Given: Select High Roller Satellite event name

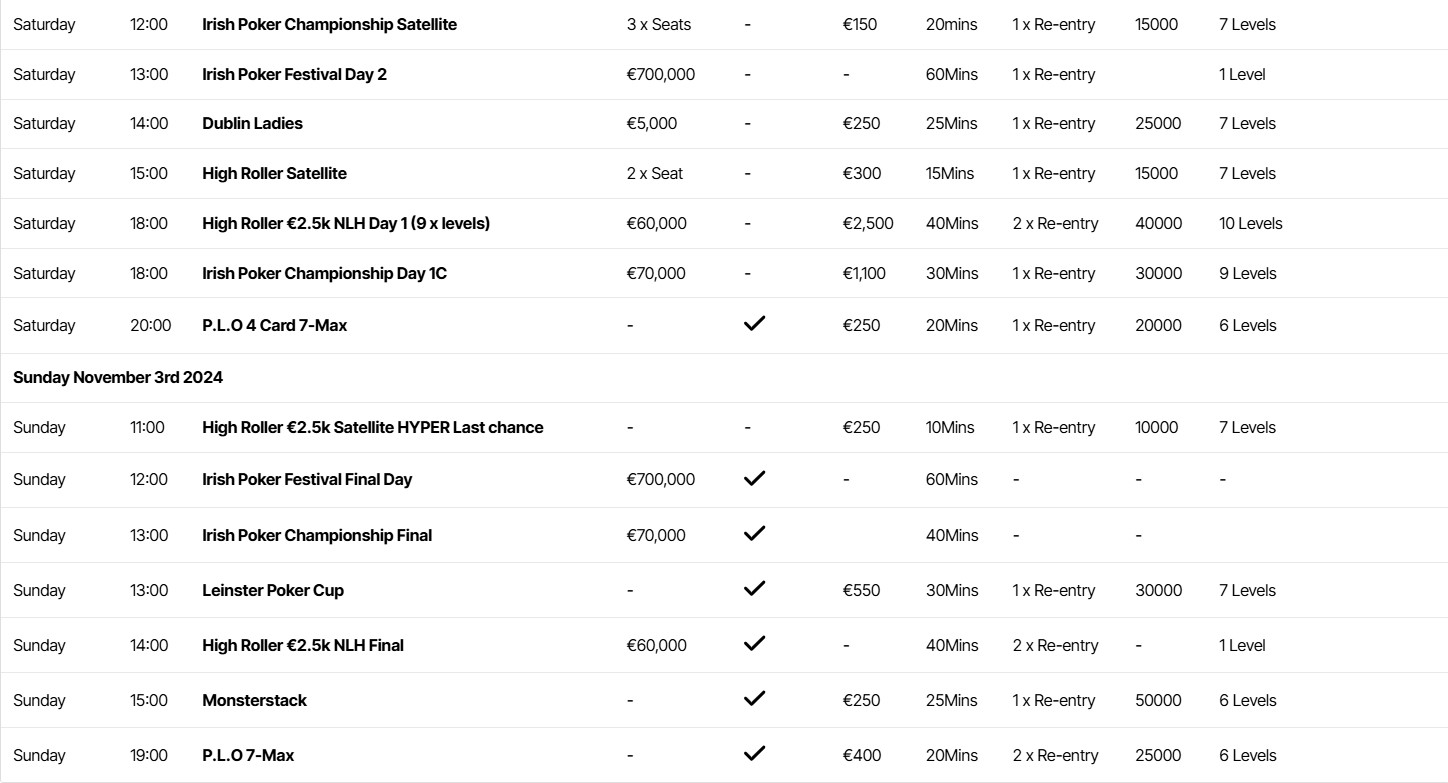Looking at the screenshot, I should [x=274, y=173].
